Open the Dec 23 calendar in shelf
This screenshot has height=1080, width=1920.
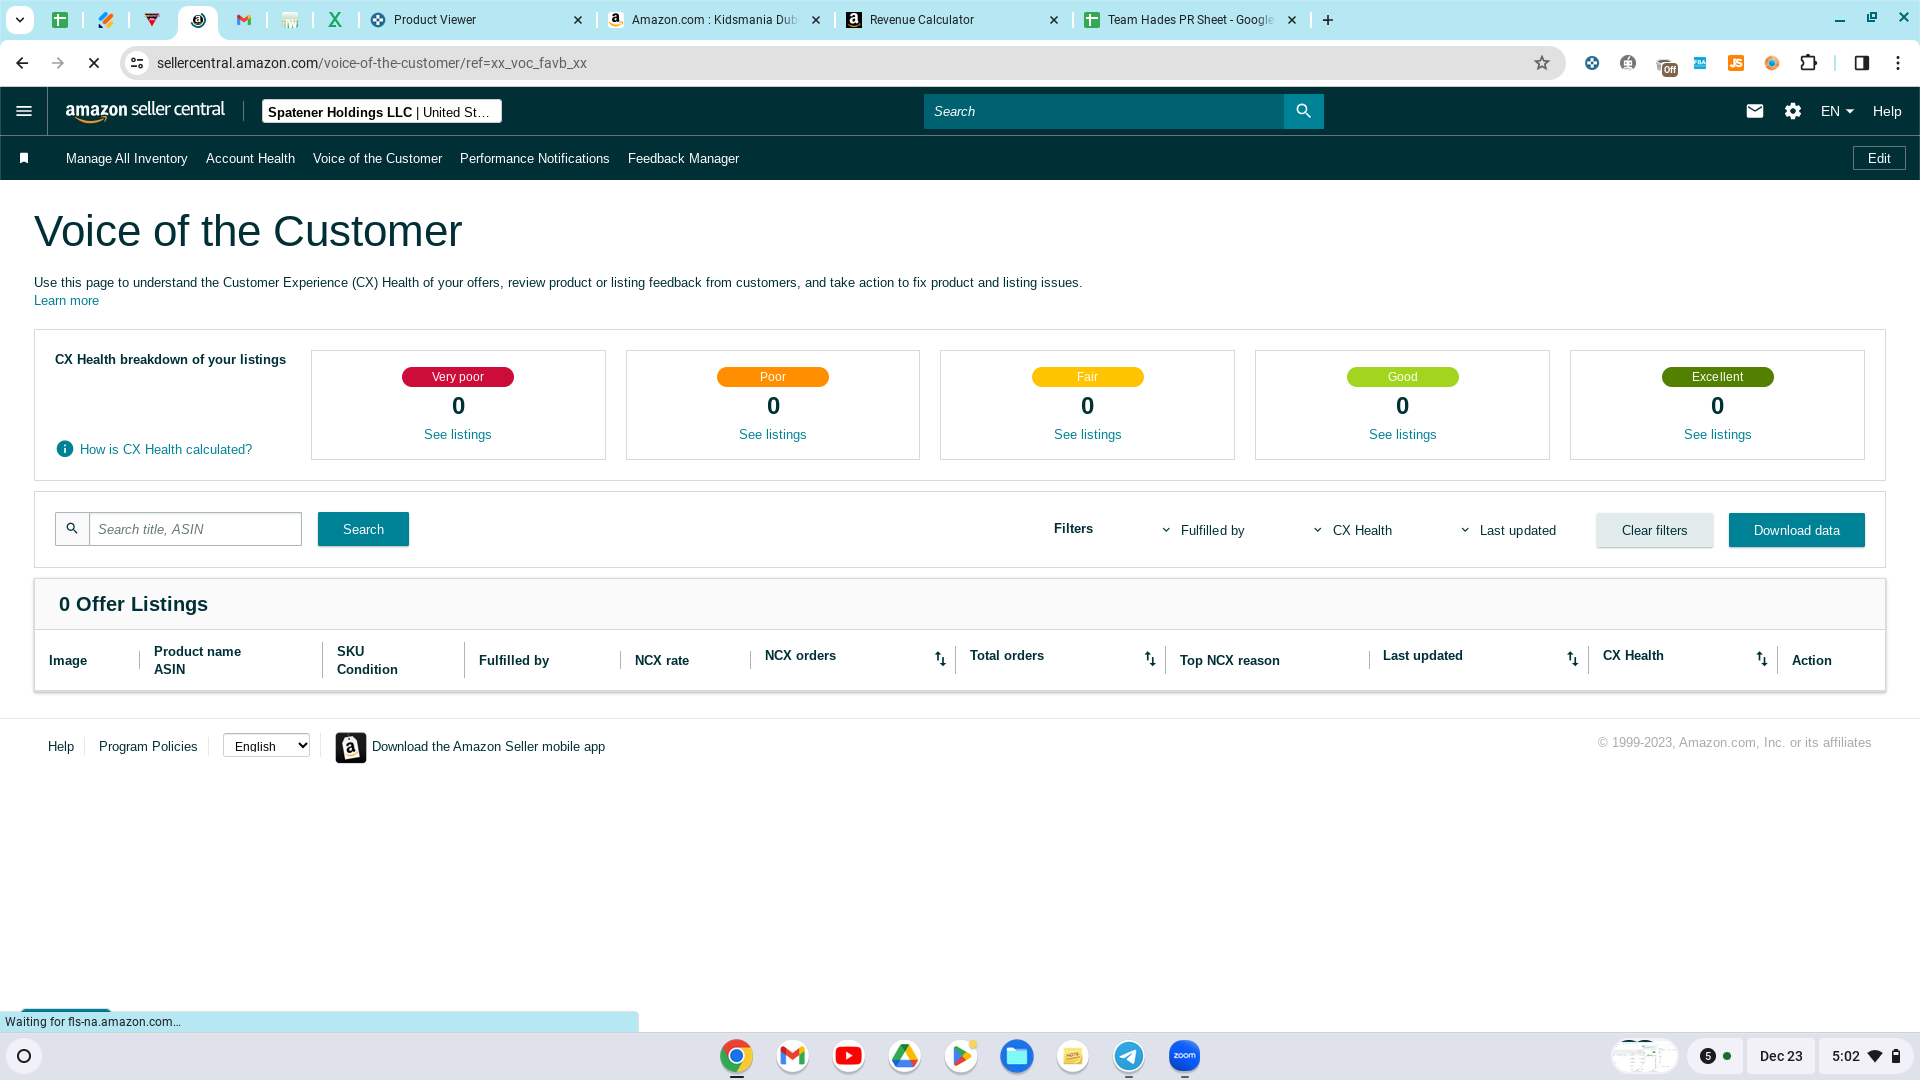pyautogui.click(x=1781, y=1056)
